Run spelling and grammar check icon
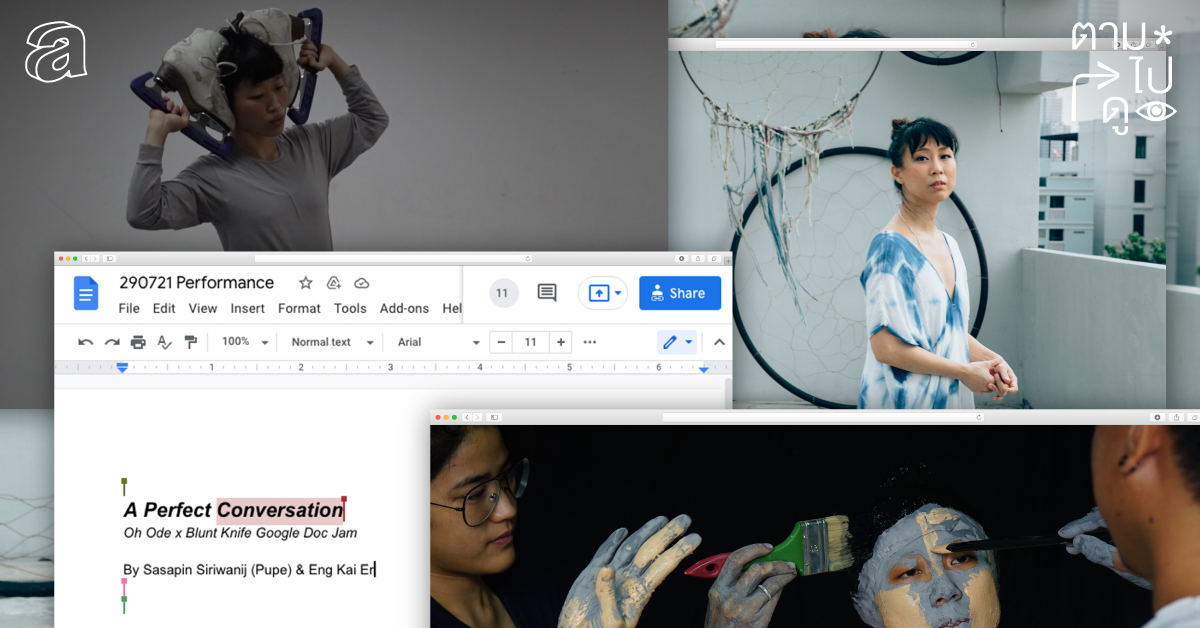 click(165, 342)
